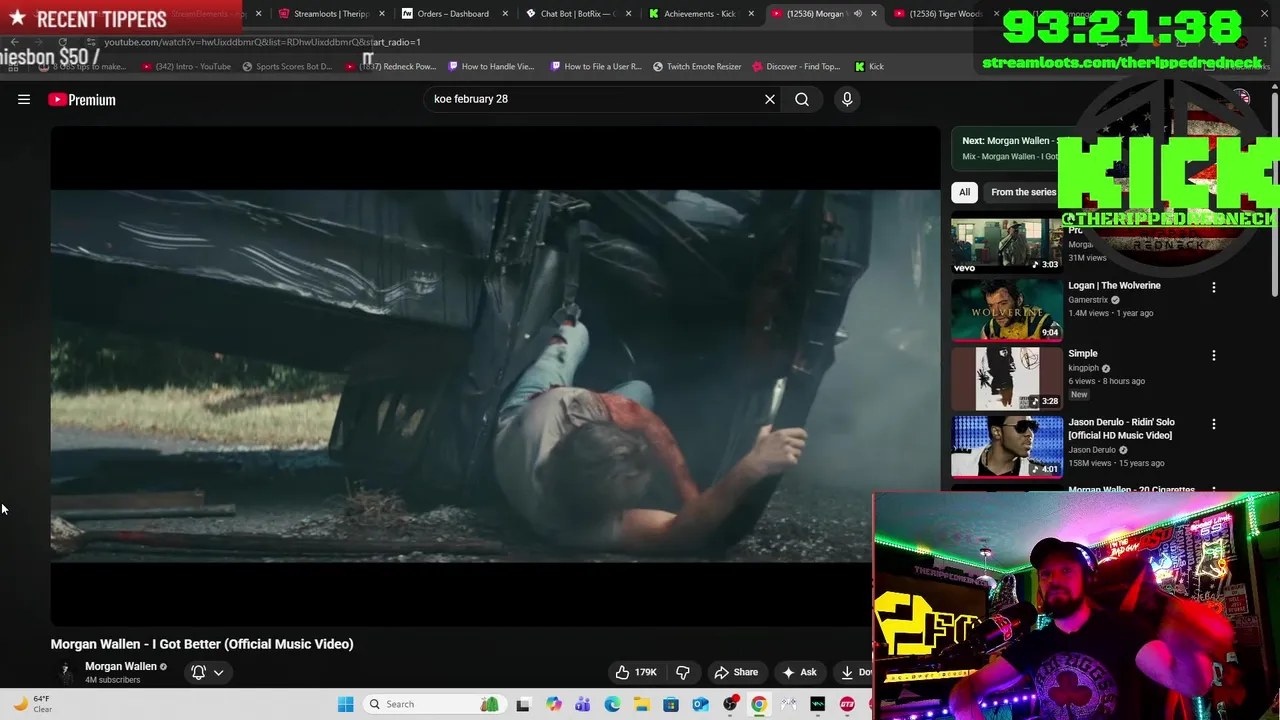The width and height of the screenshot is (1280, 720).
Task: Open the How to Handle Vie... bookmark
Action: pyautogui.click(x=491, y=66)
